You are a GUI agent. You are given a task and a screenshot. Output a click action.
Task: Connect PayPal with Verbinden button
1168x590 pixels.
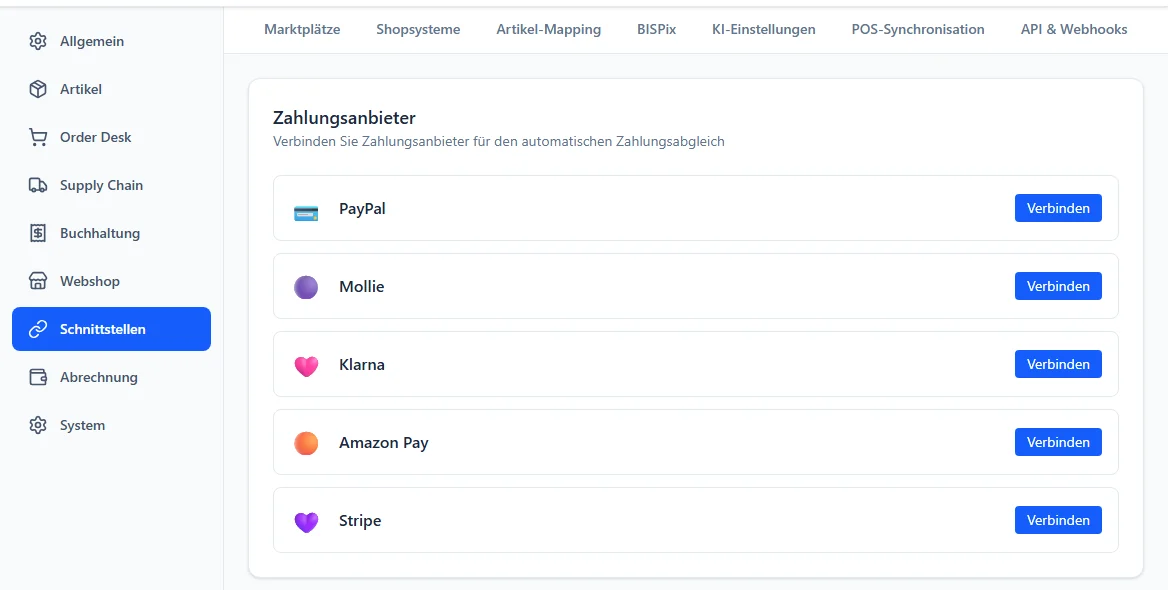point(1058,208)
